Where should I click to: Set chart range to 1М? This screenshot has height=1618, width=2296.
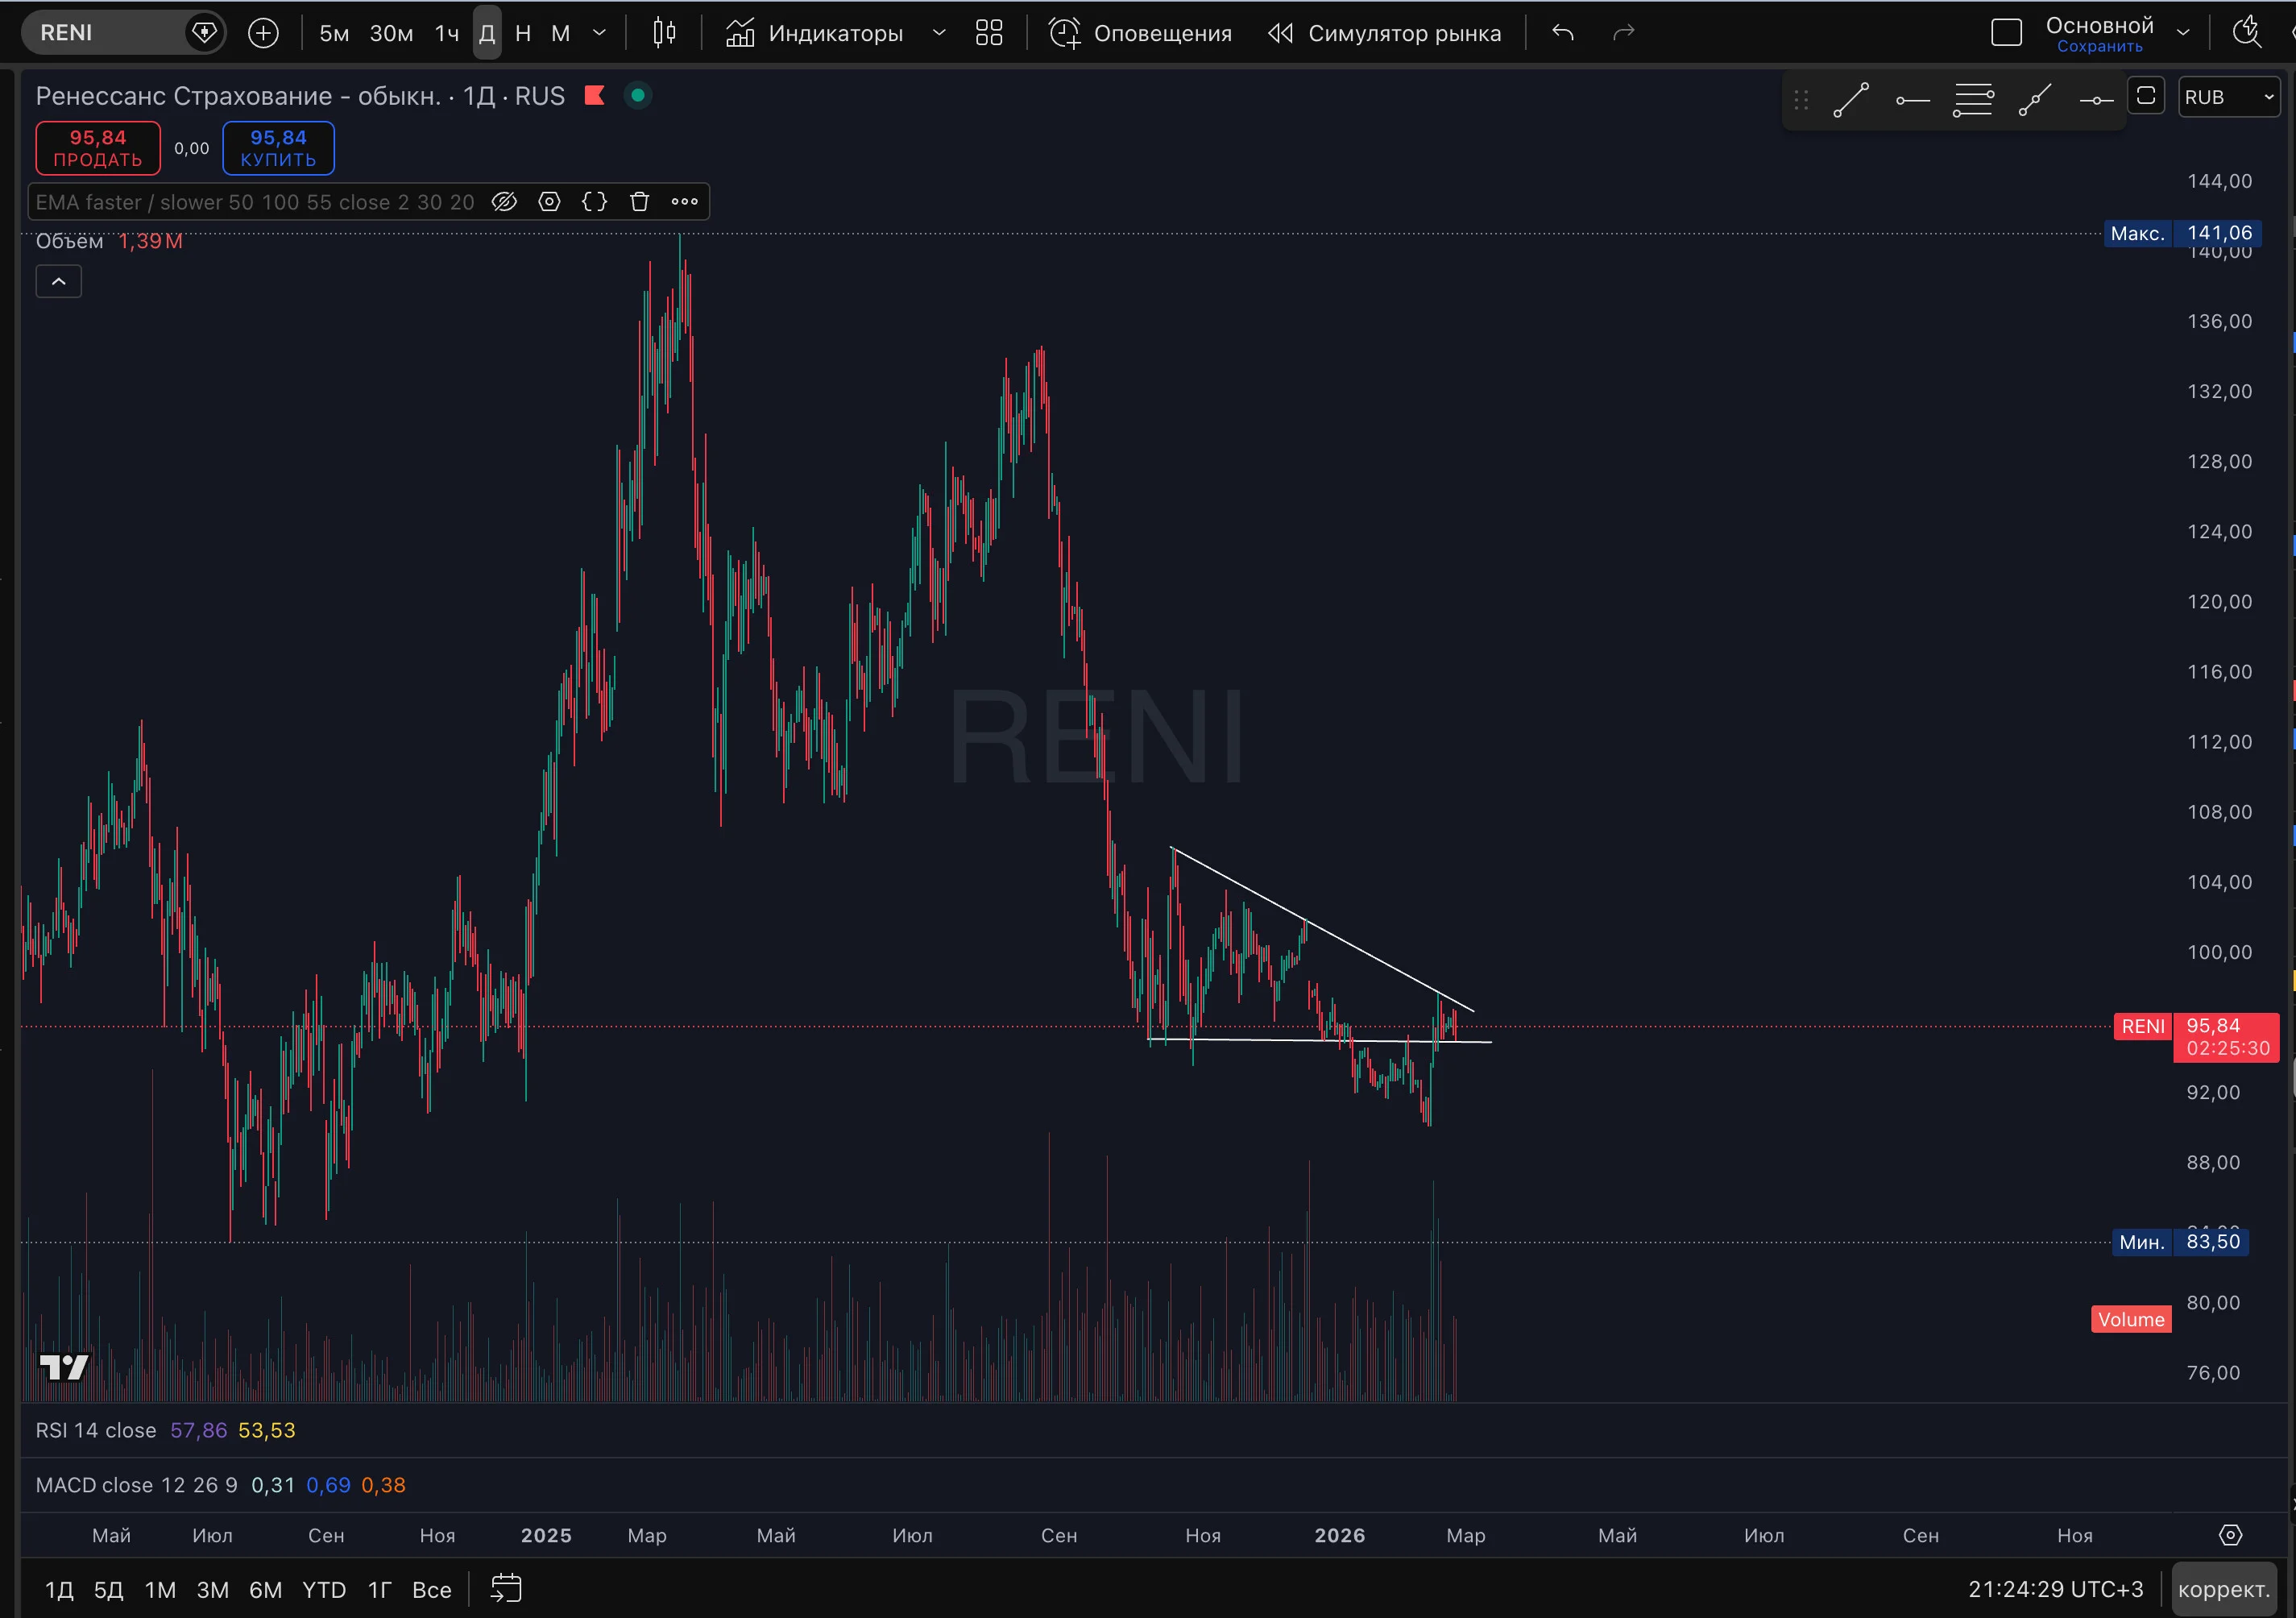(x=160, y=1590)
